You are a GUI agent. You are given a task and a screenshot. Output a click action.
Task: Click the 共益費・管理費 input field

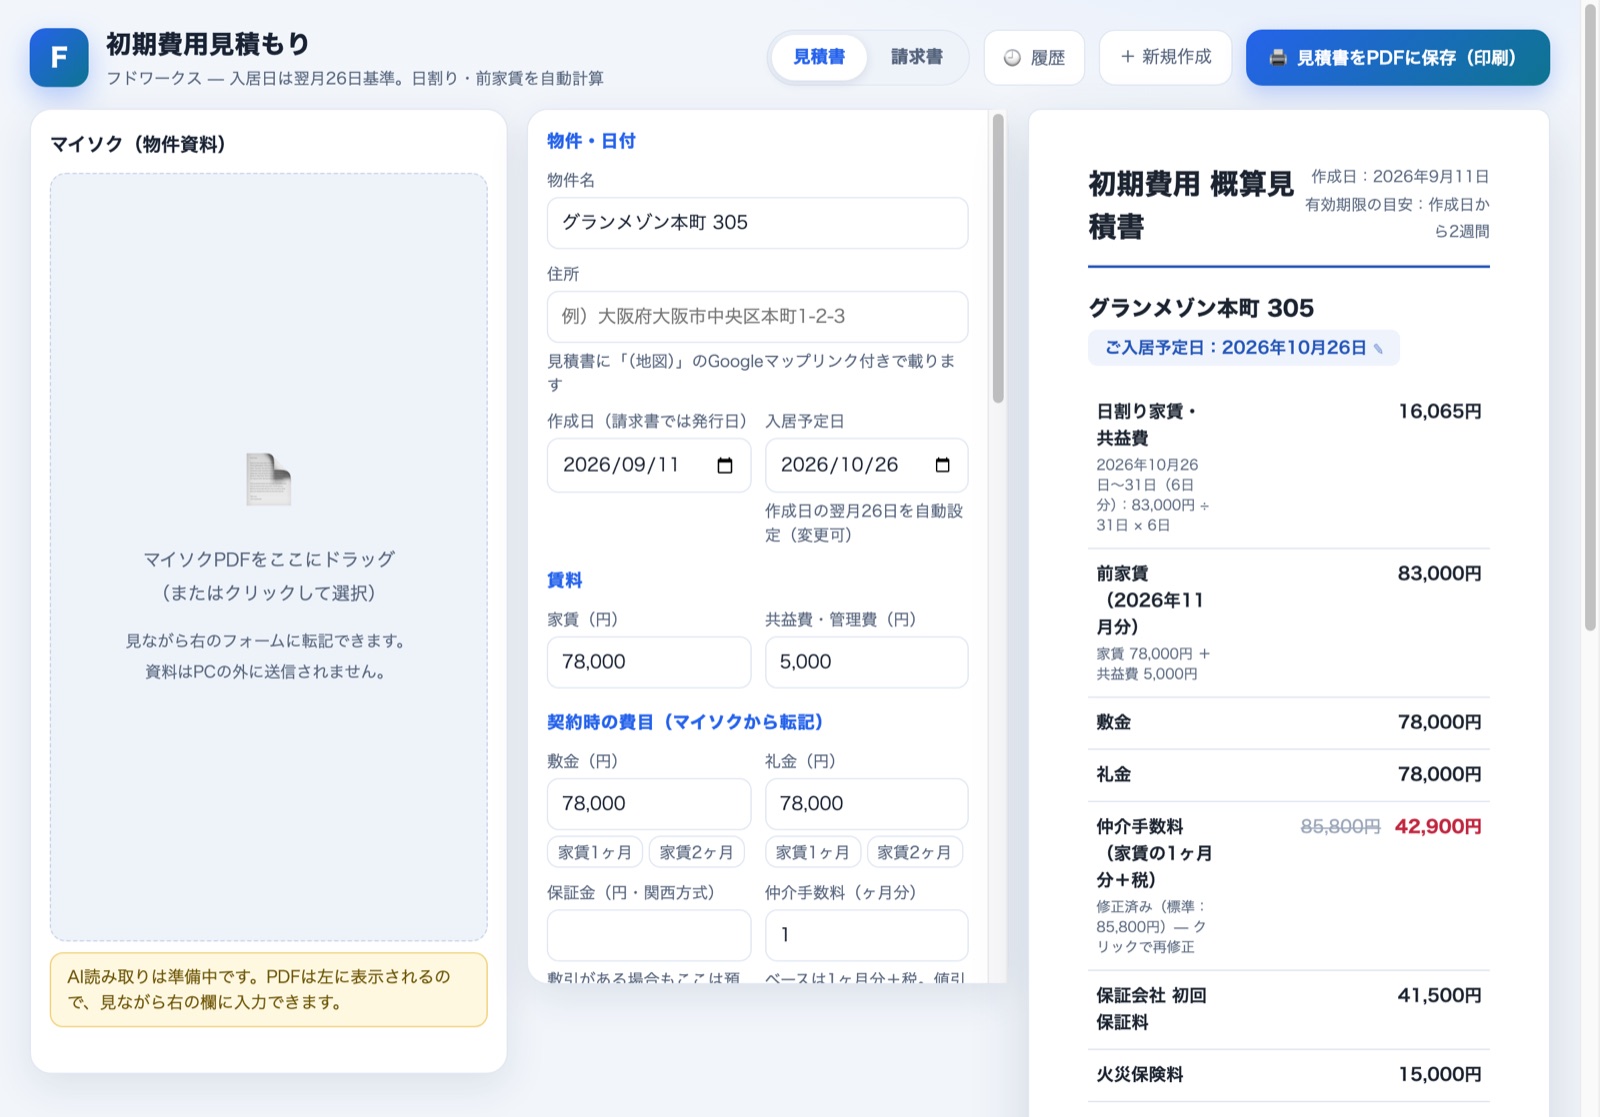866,662
